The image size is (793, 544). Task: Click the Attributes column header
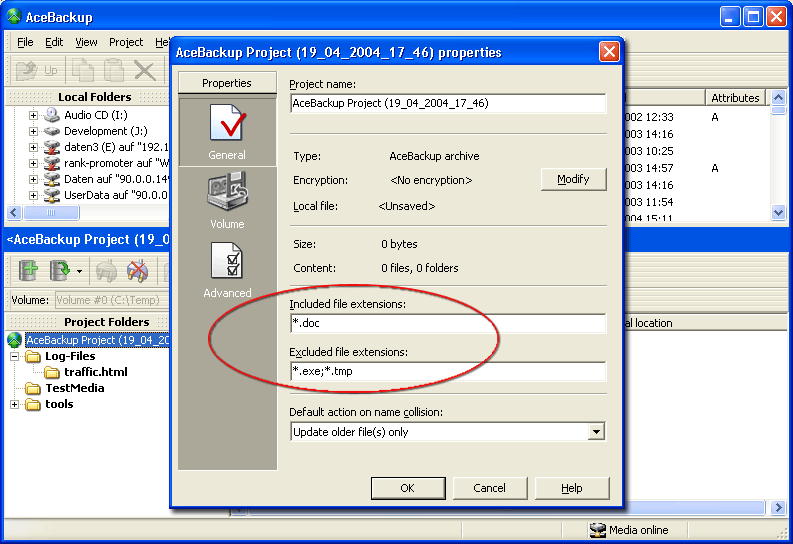[735, 98]
